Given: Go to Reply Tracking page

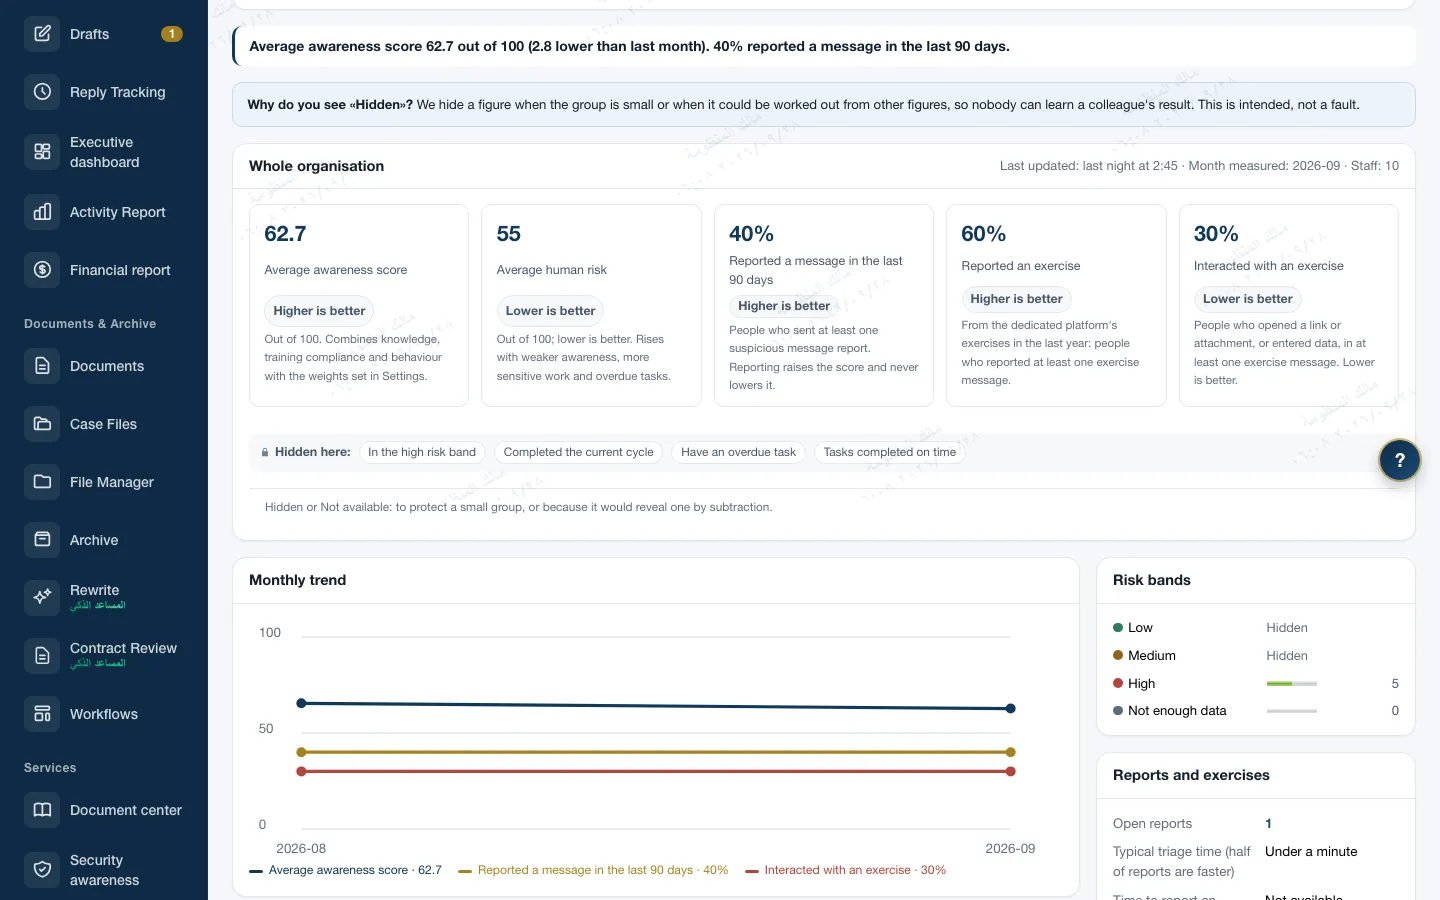Looking at the screenshot, I should coord(104,92).
